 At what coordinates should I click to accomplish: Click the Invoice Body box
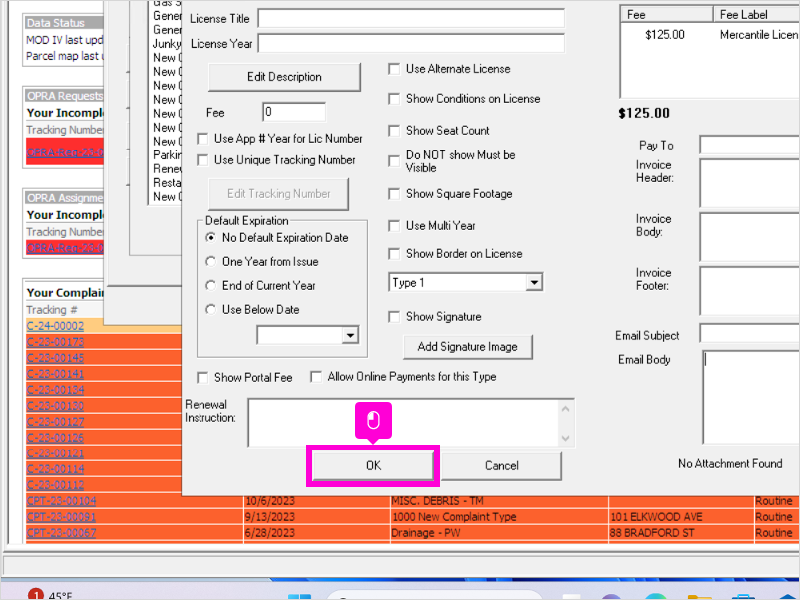(x=749, y=237)
